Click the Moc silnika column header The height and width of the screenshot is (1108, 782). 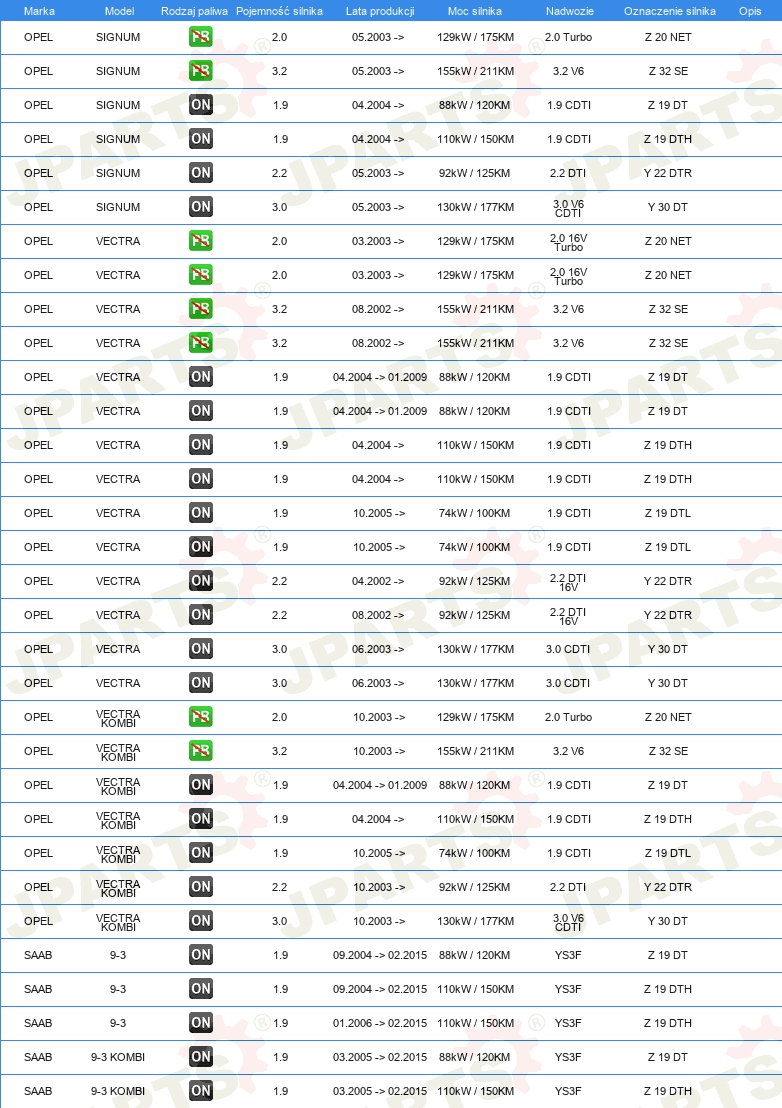click(x=475, y=11)
